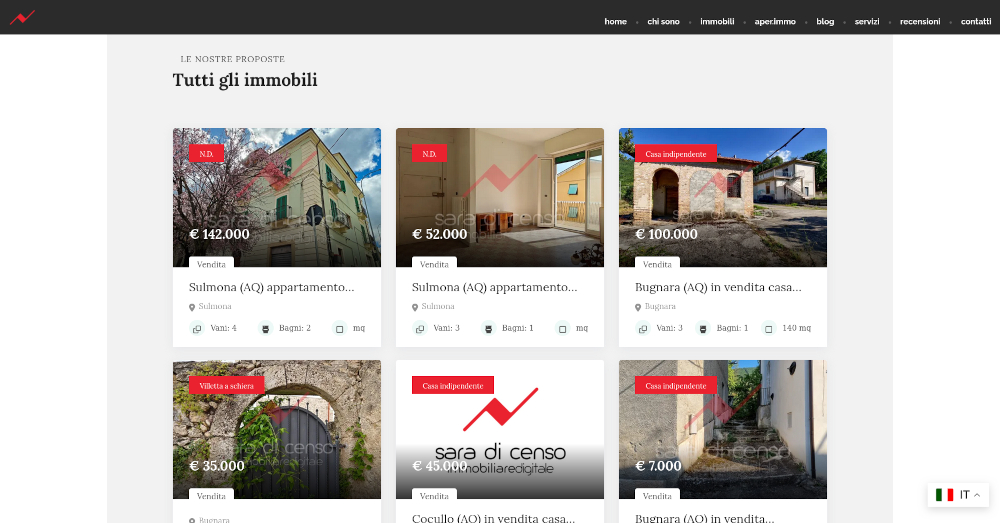Click Casa indipendente tag on €100.000 listing

point(675,154)
